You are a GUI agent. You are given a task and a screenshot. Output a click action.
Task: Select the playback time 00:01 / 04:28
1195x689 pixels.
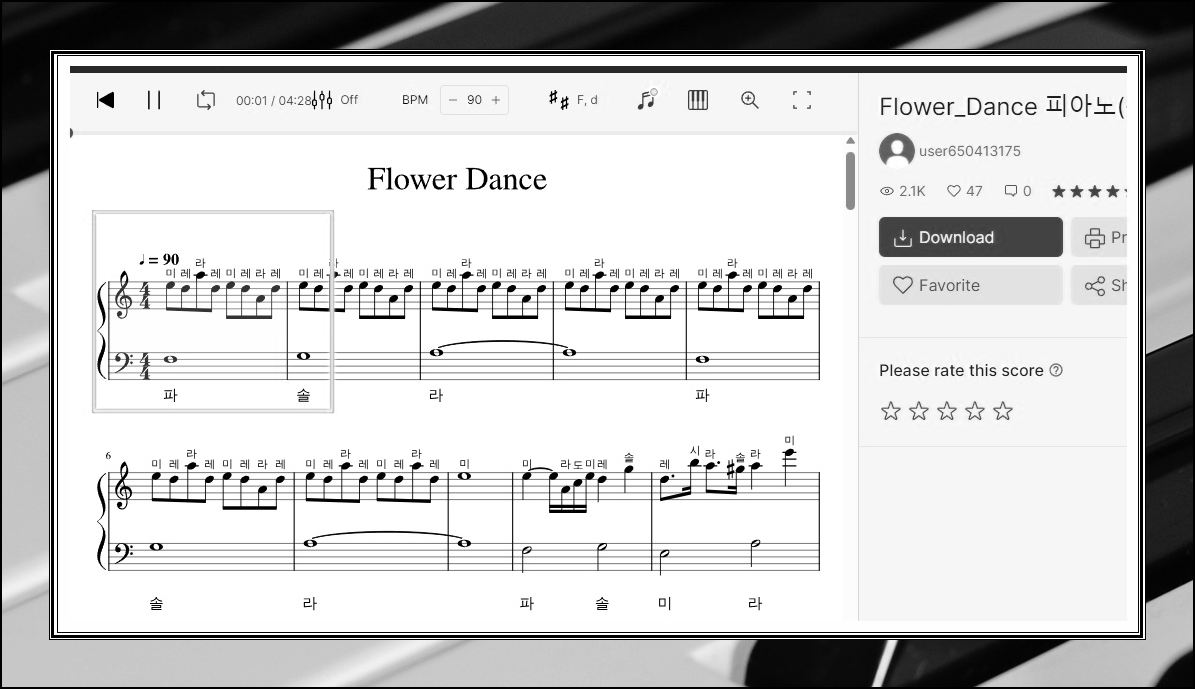(274, 101)
